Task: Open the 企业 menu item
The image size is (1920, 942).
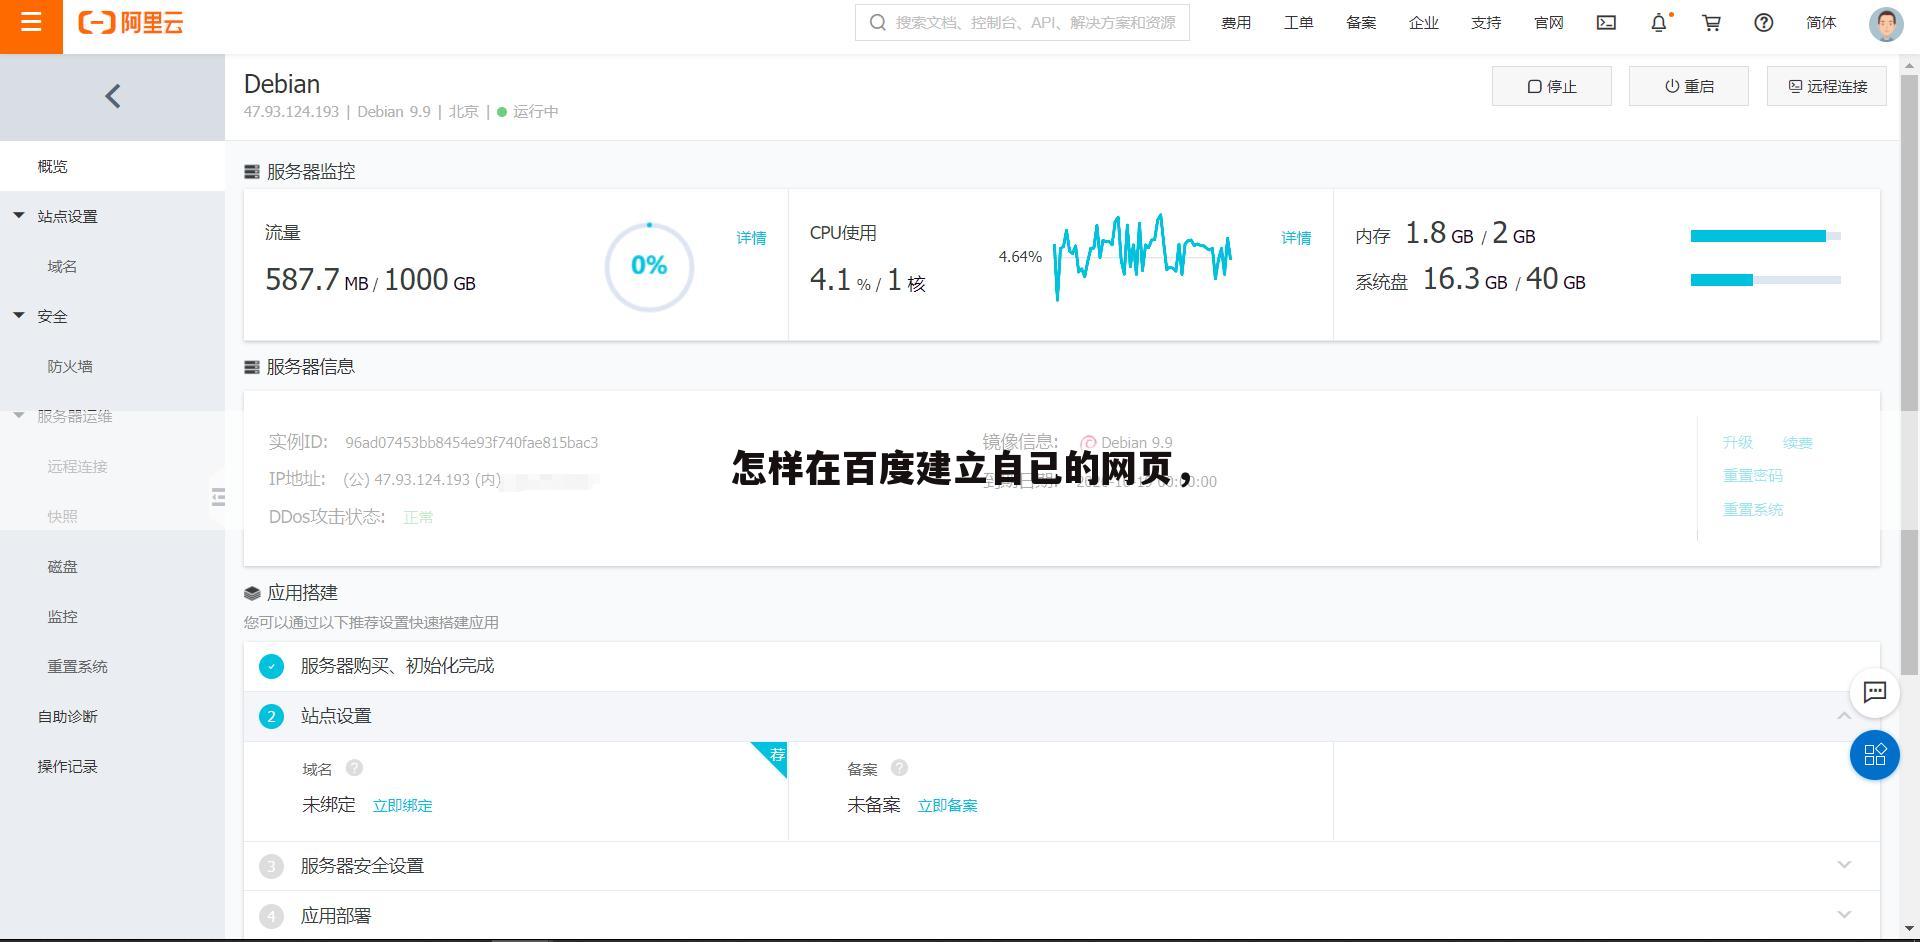Action: coord(1423,22)
